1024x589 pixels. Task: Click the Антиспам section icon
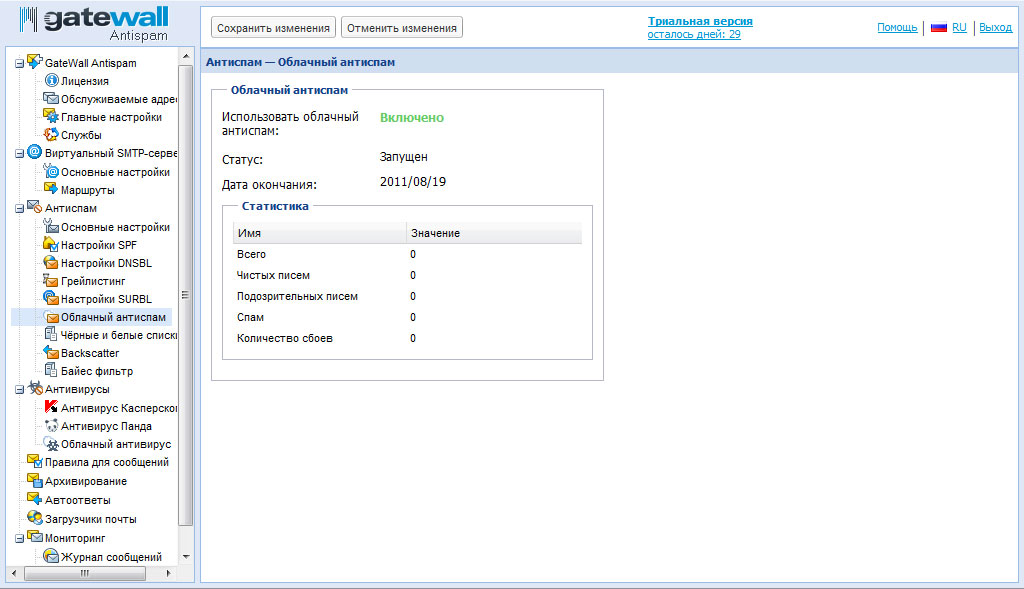[35, 207]
